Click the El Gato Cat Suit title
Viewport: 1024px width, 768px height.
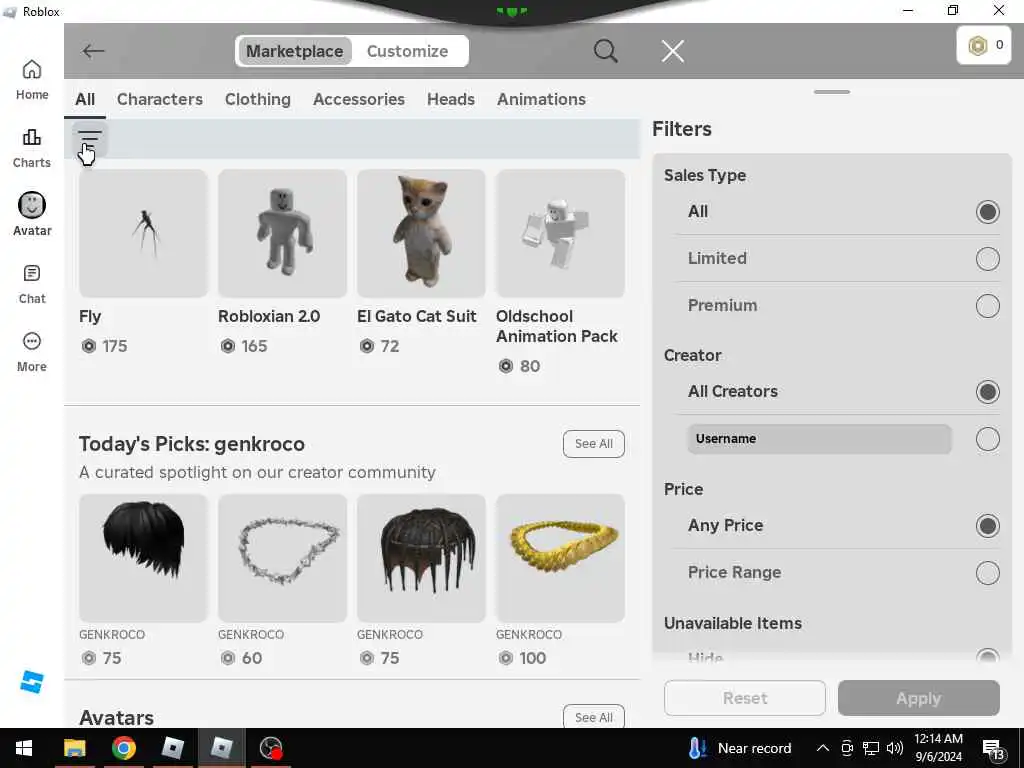click(x=417, y=316)
